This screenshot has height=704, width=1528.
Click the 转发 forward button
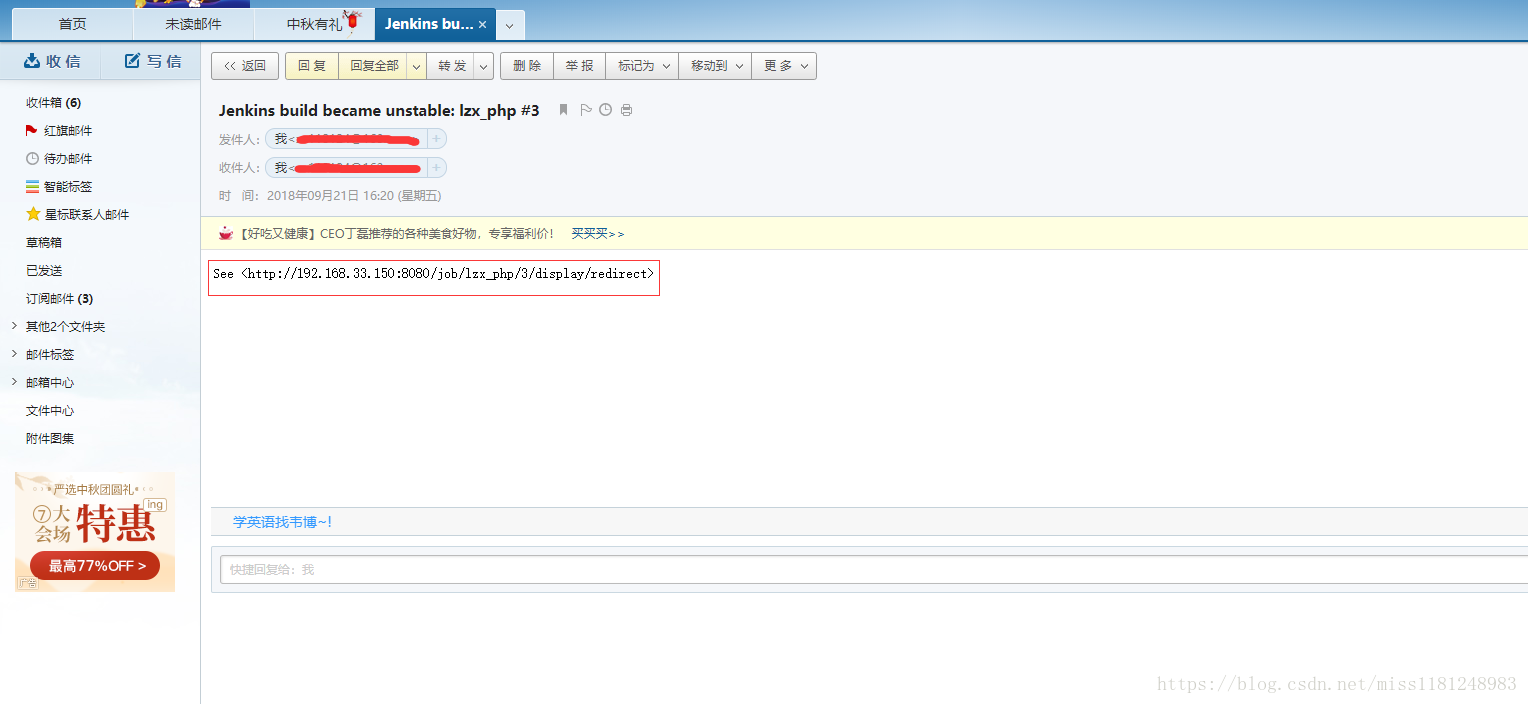coord(452,66)
